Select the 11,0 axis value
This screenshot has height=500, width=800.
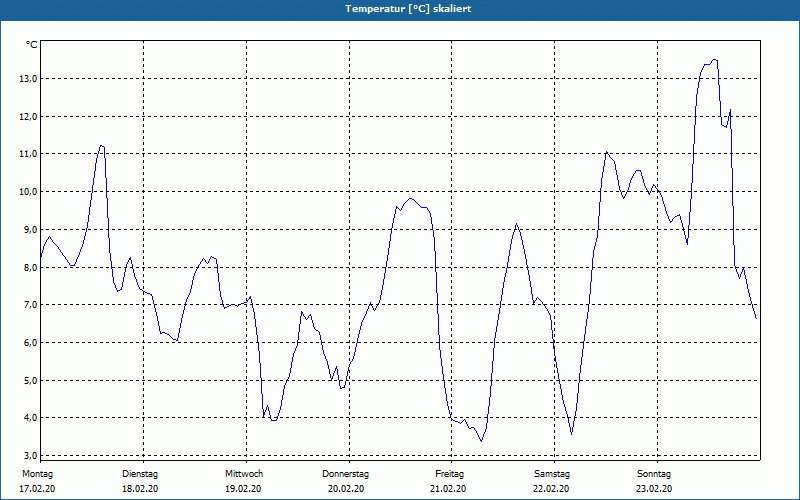(29, 154)
